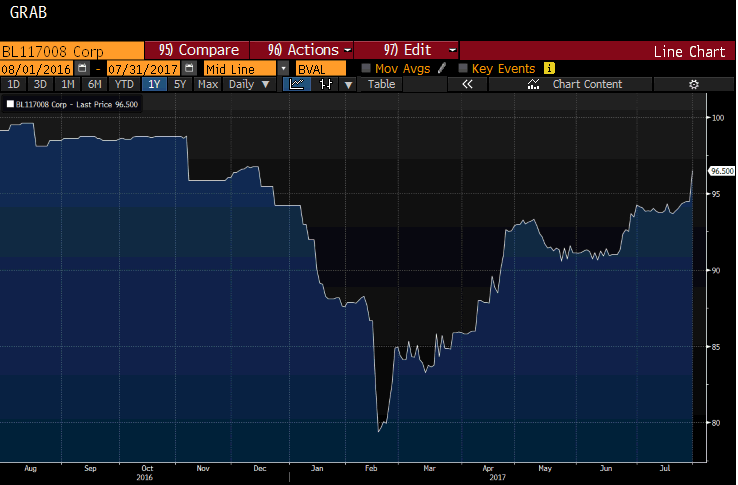
Task: Select the 5Y time range
Action: coord(180,84)
